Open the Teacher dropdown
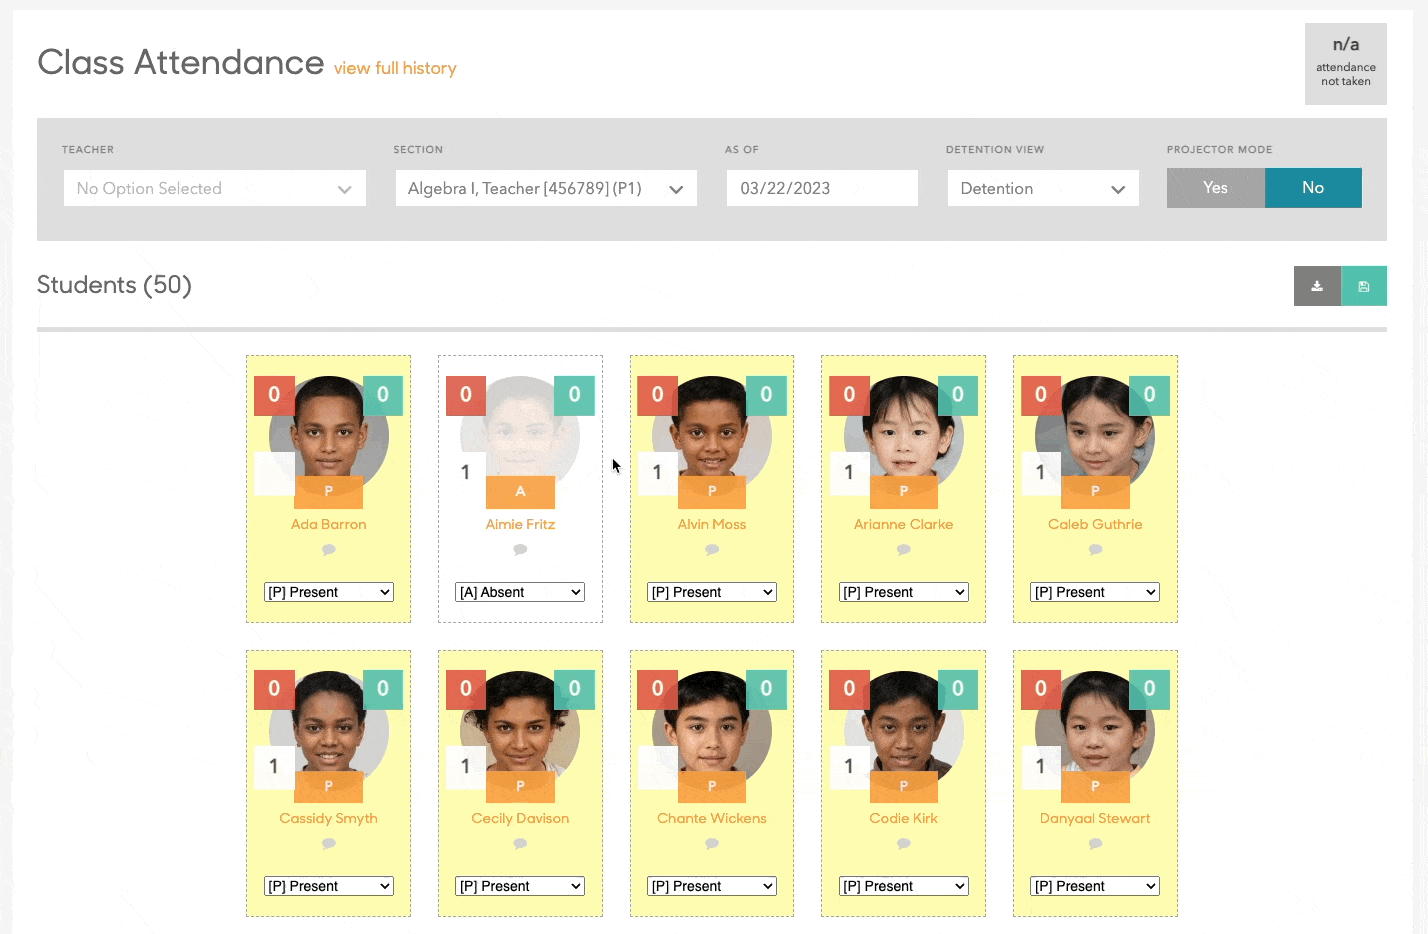 215,188
